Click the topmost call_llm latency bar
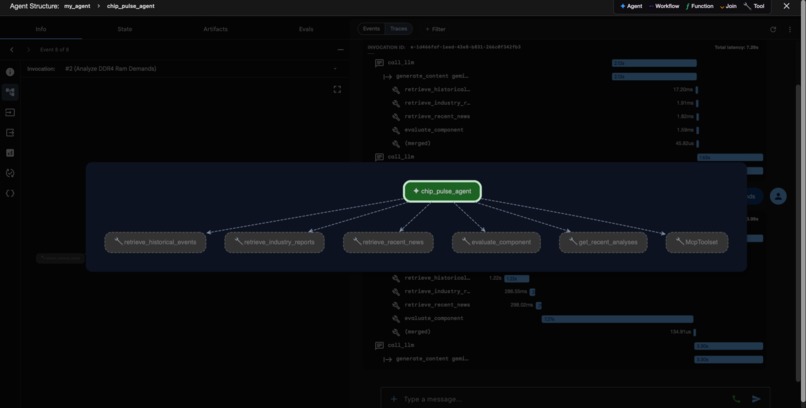The image size is (806, 408). pos(654,63)
